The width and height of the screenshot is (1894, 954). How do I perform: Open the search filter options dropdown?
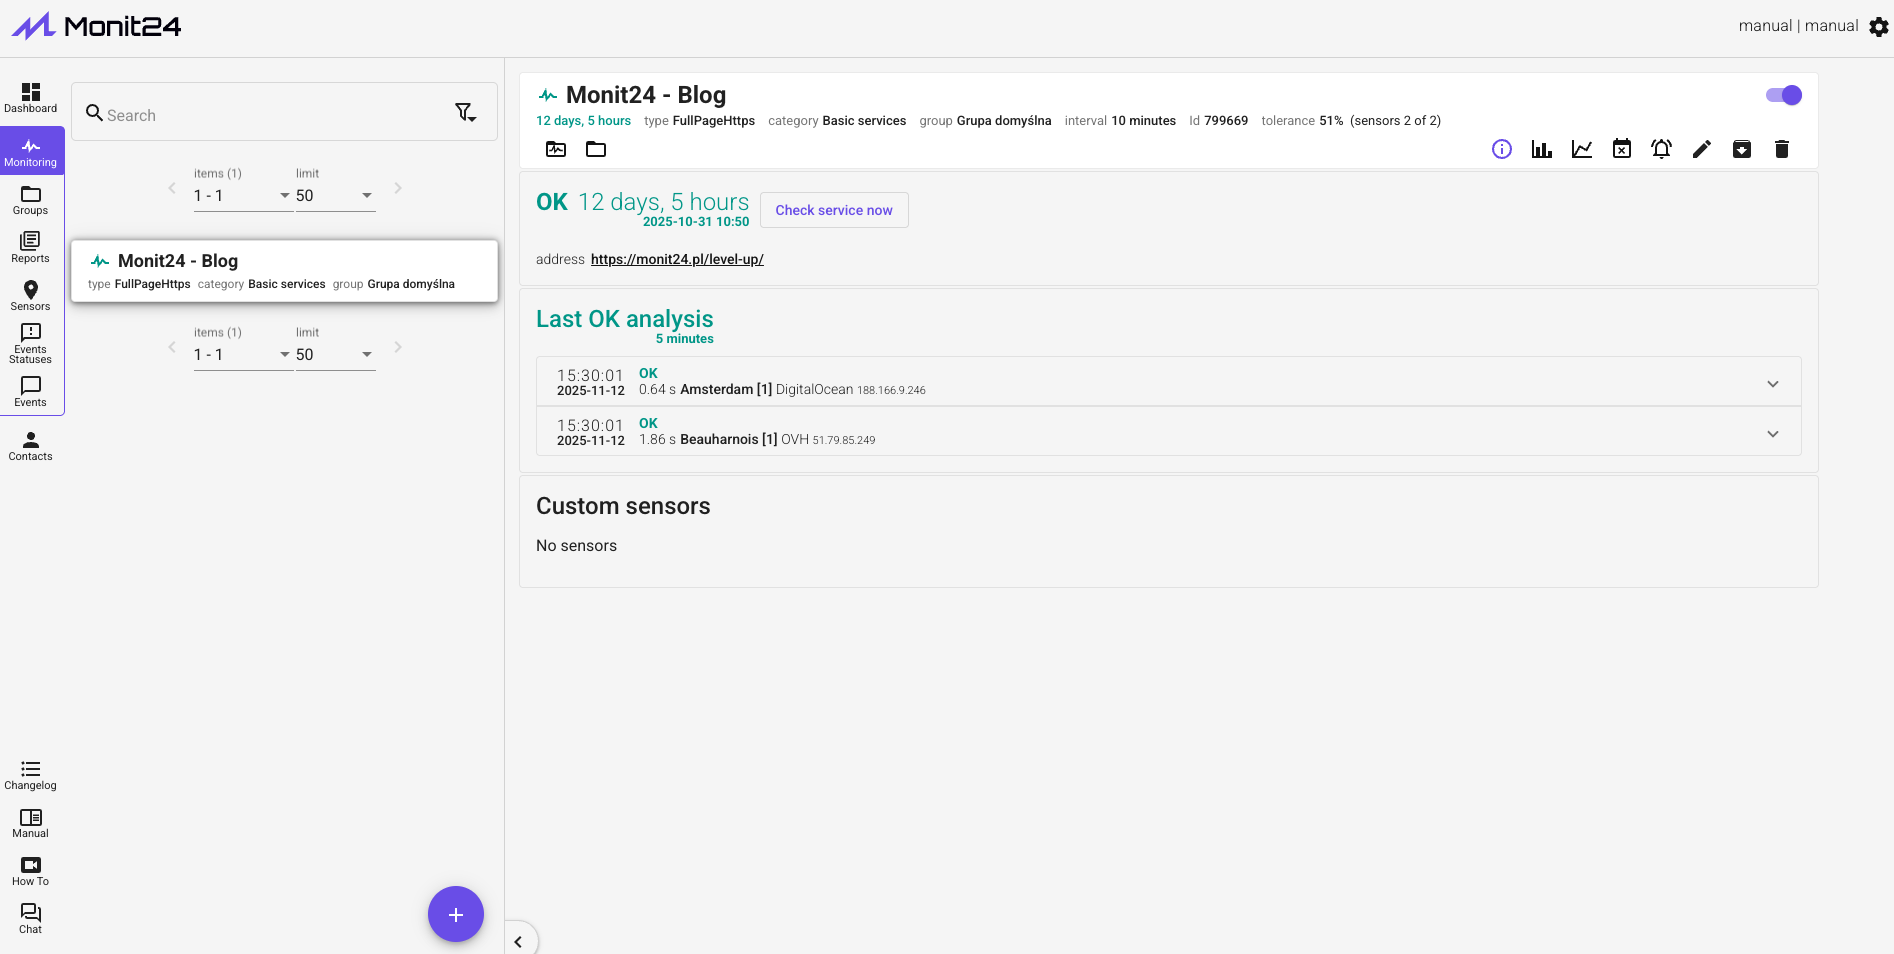[x=466, y=113]
